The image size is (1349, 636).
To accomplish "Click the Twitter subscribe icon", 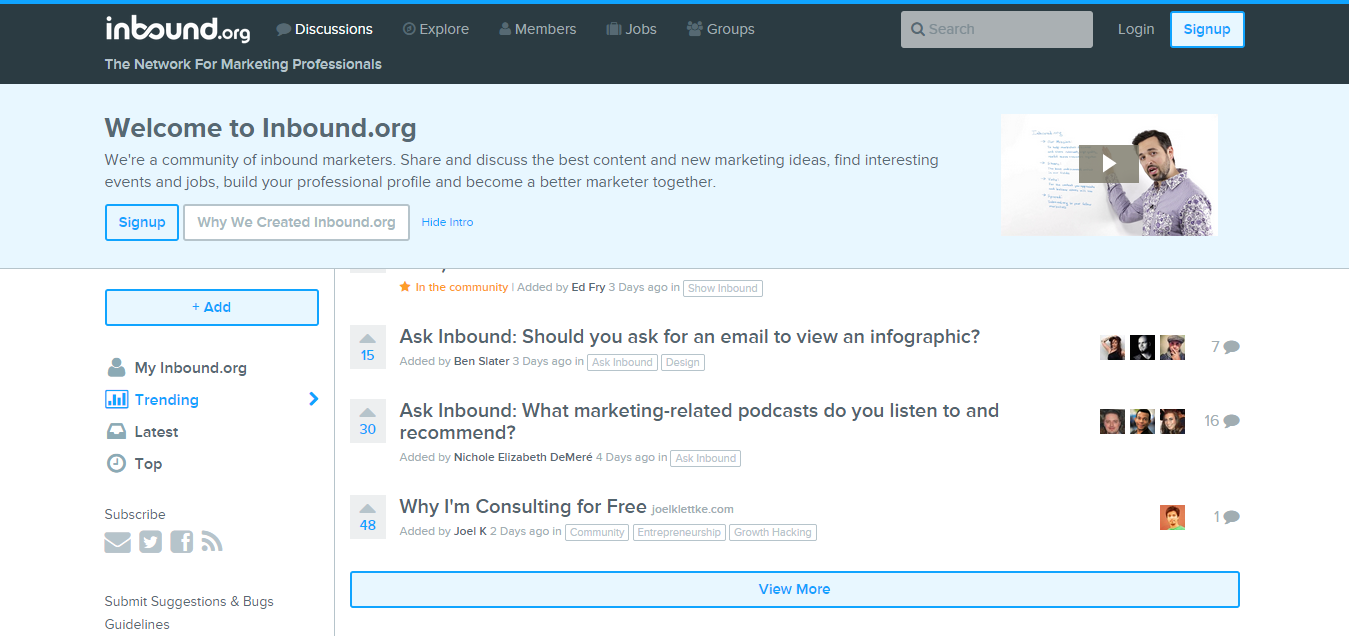I will pos(150,542).
